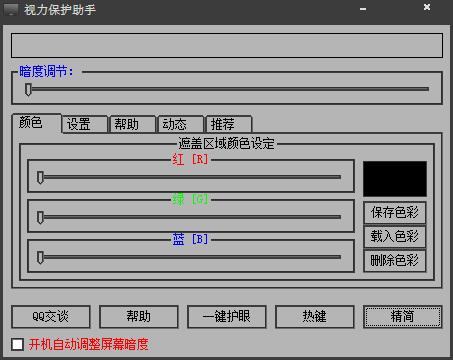
Task: Click the 保存色彩 button
Action: coord(395,212)
